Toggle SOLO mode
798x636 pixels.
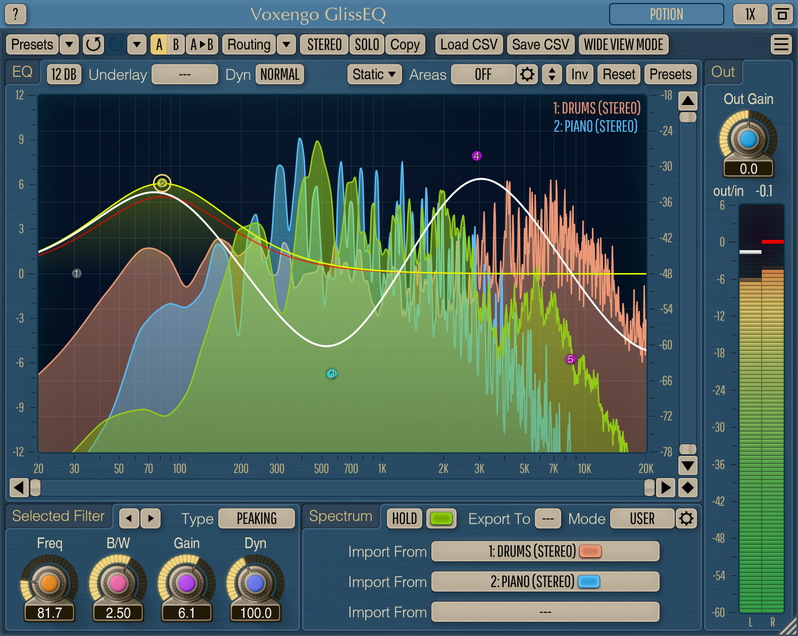point(367,45)
